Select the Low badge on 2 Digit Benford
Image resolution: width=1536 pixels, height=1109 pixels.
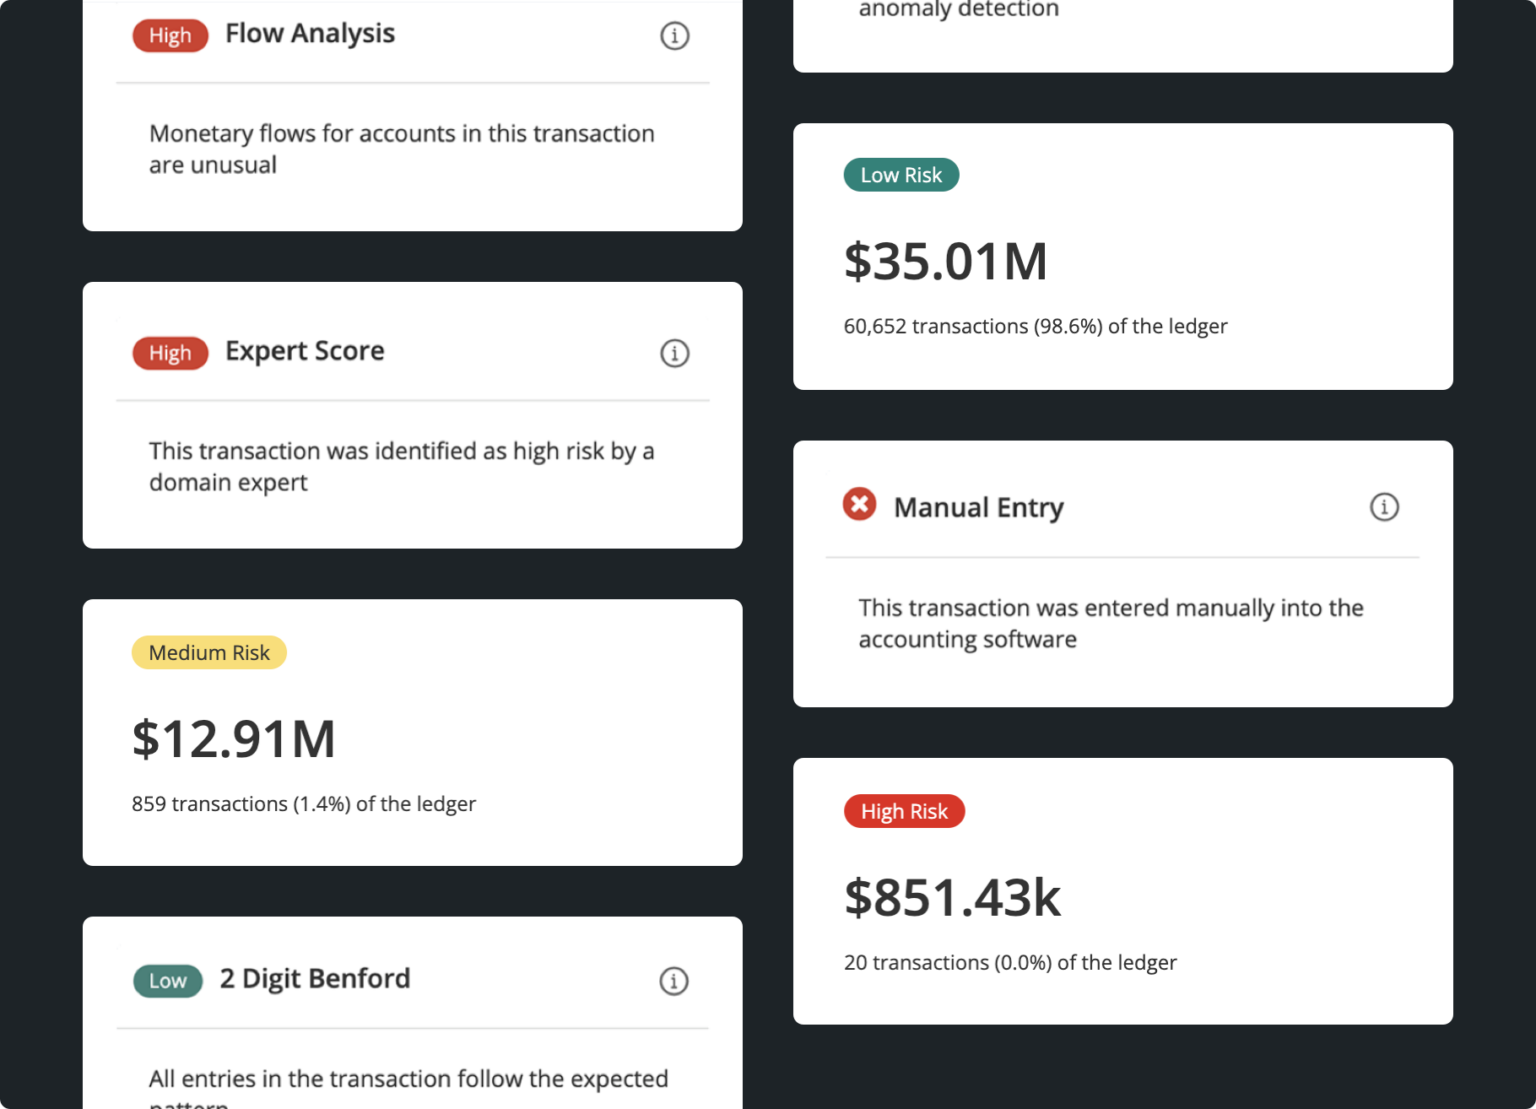click(x=167, y=980)
